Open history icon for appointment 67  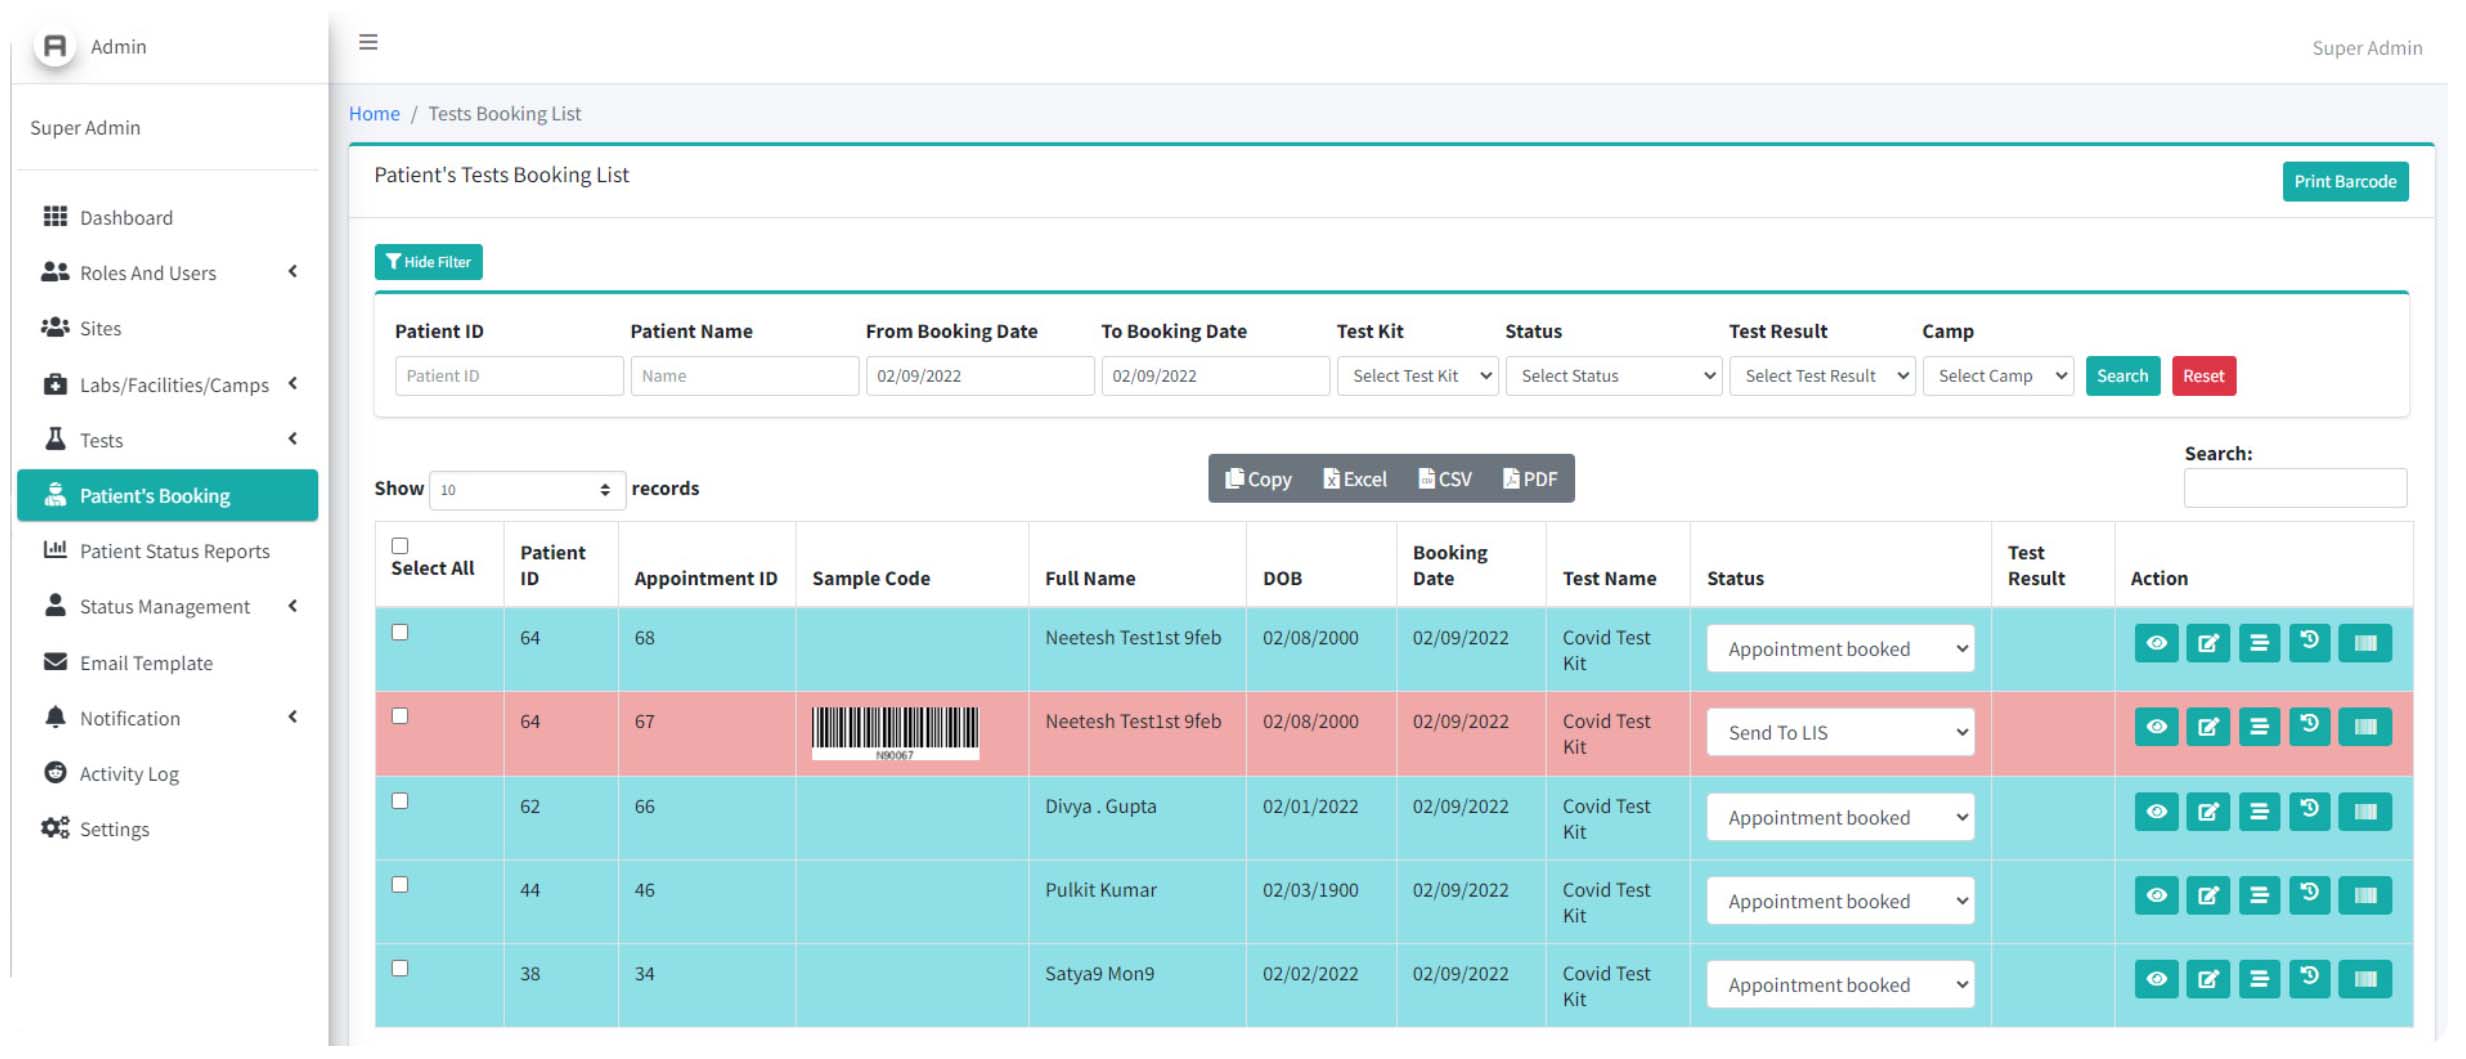pyautogui.click(x=2309, y=727)
